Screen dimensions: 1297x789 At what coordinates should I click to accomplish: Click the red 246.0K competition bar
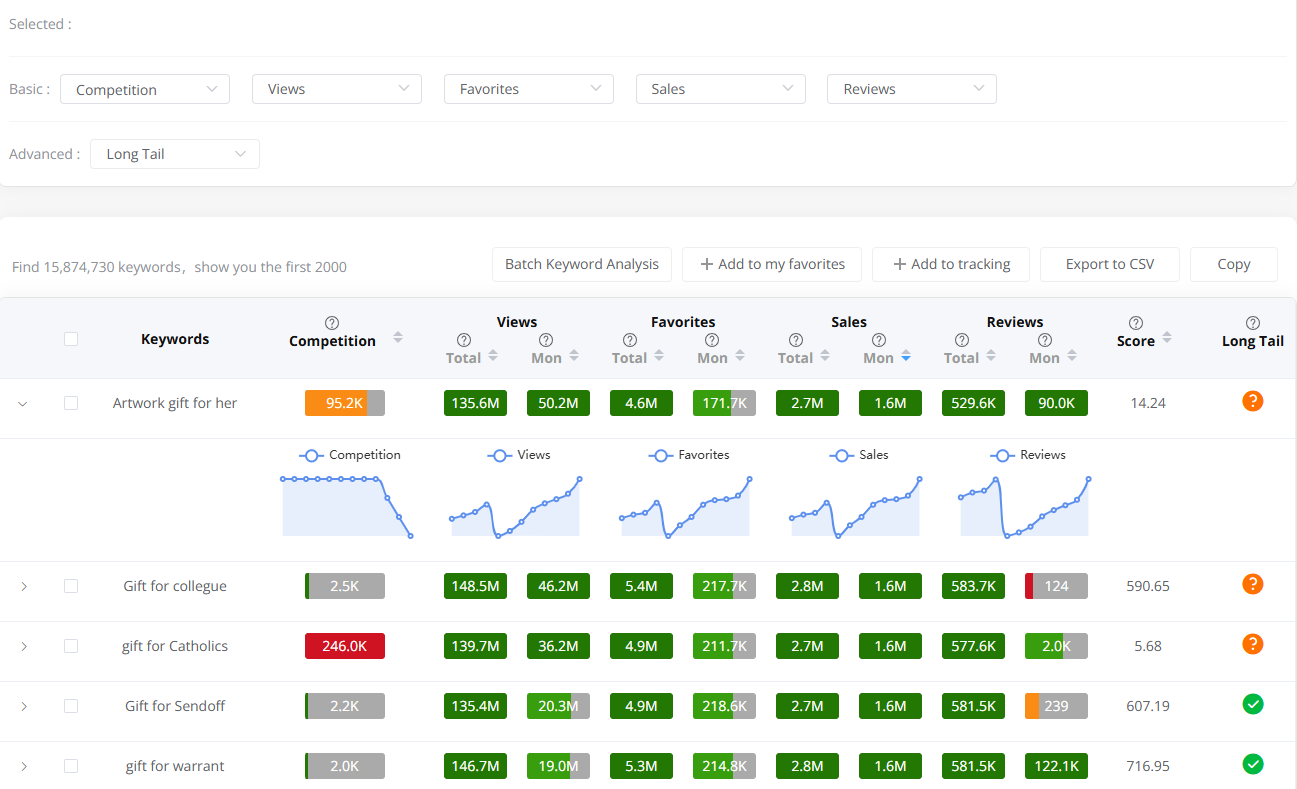click(x=345, y=646)
